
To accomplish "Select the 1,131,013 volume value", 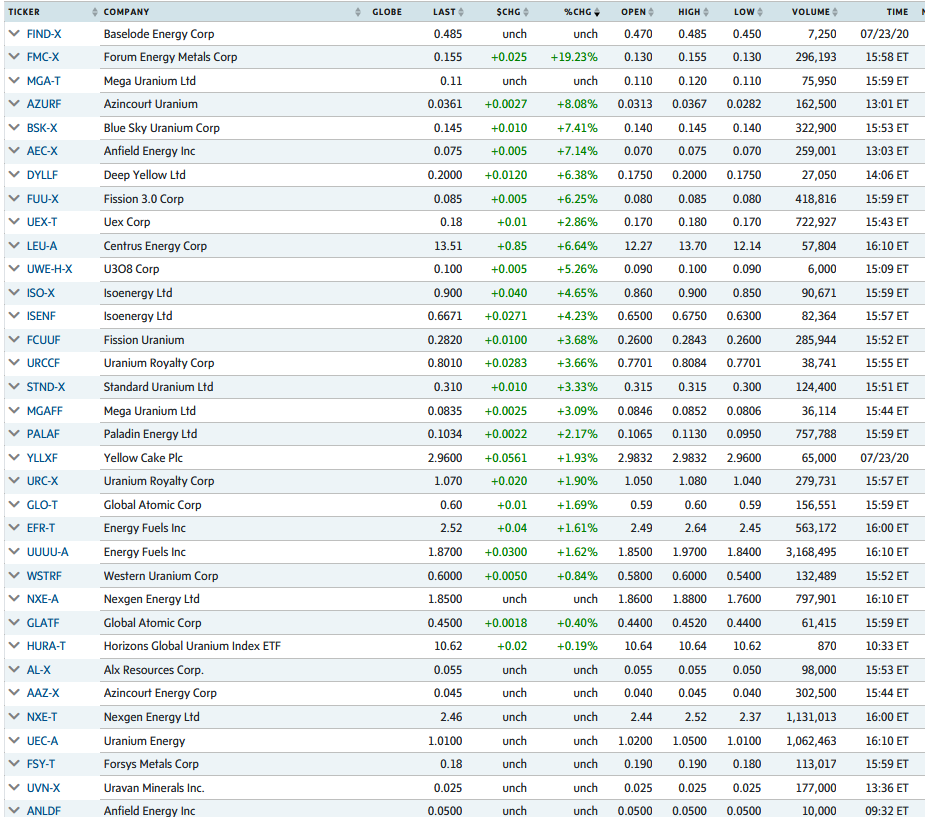I will (x=811, y=717).
